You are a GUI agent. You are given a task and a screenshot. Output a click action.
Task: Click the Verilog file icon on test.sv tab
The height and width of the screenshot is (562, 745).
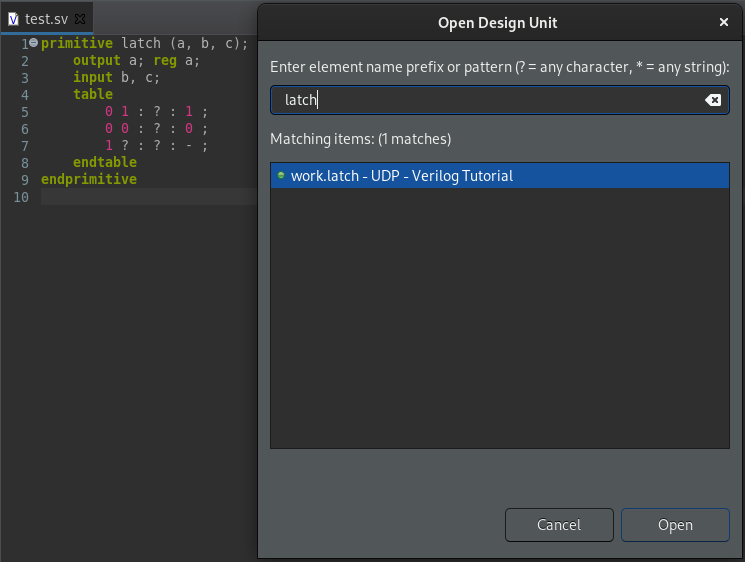13,19
